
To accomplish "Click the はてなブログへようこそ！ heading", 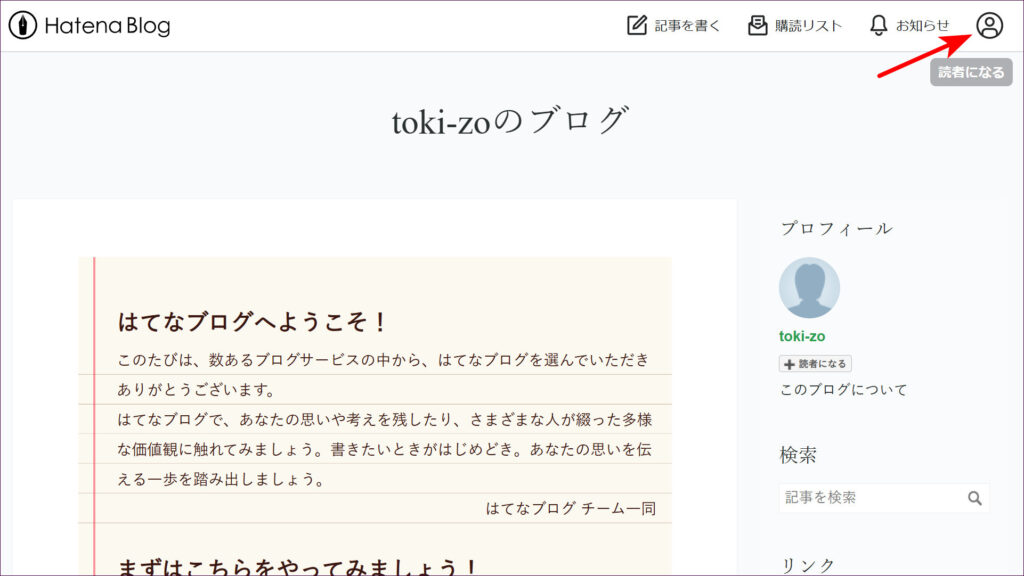I will click(x=253, y=322).
